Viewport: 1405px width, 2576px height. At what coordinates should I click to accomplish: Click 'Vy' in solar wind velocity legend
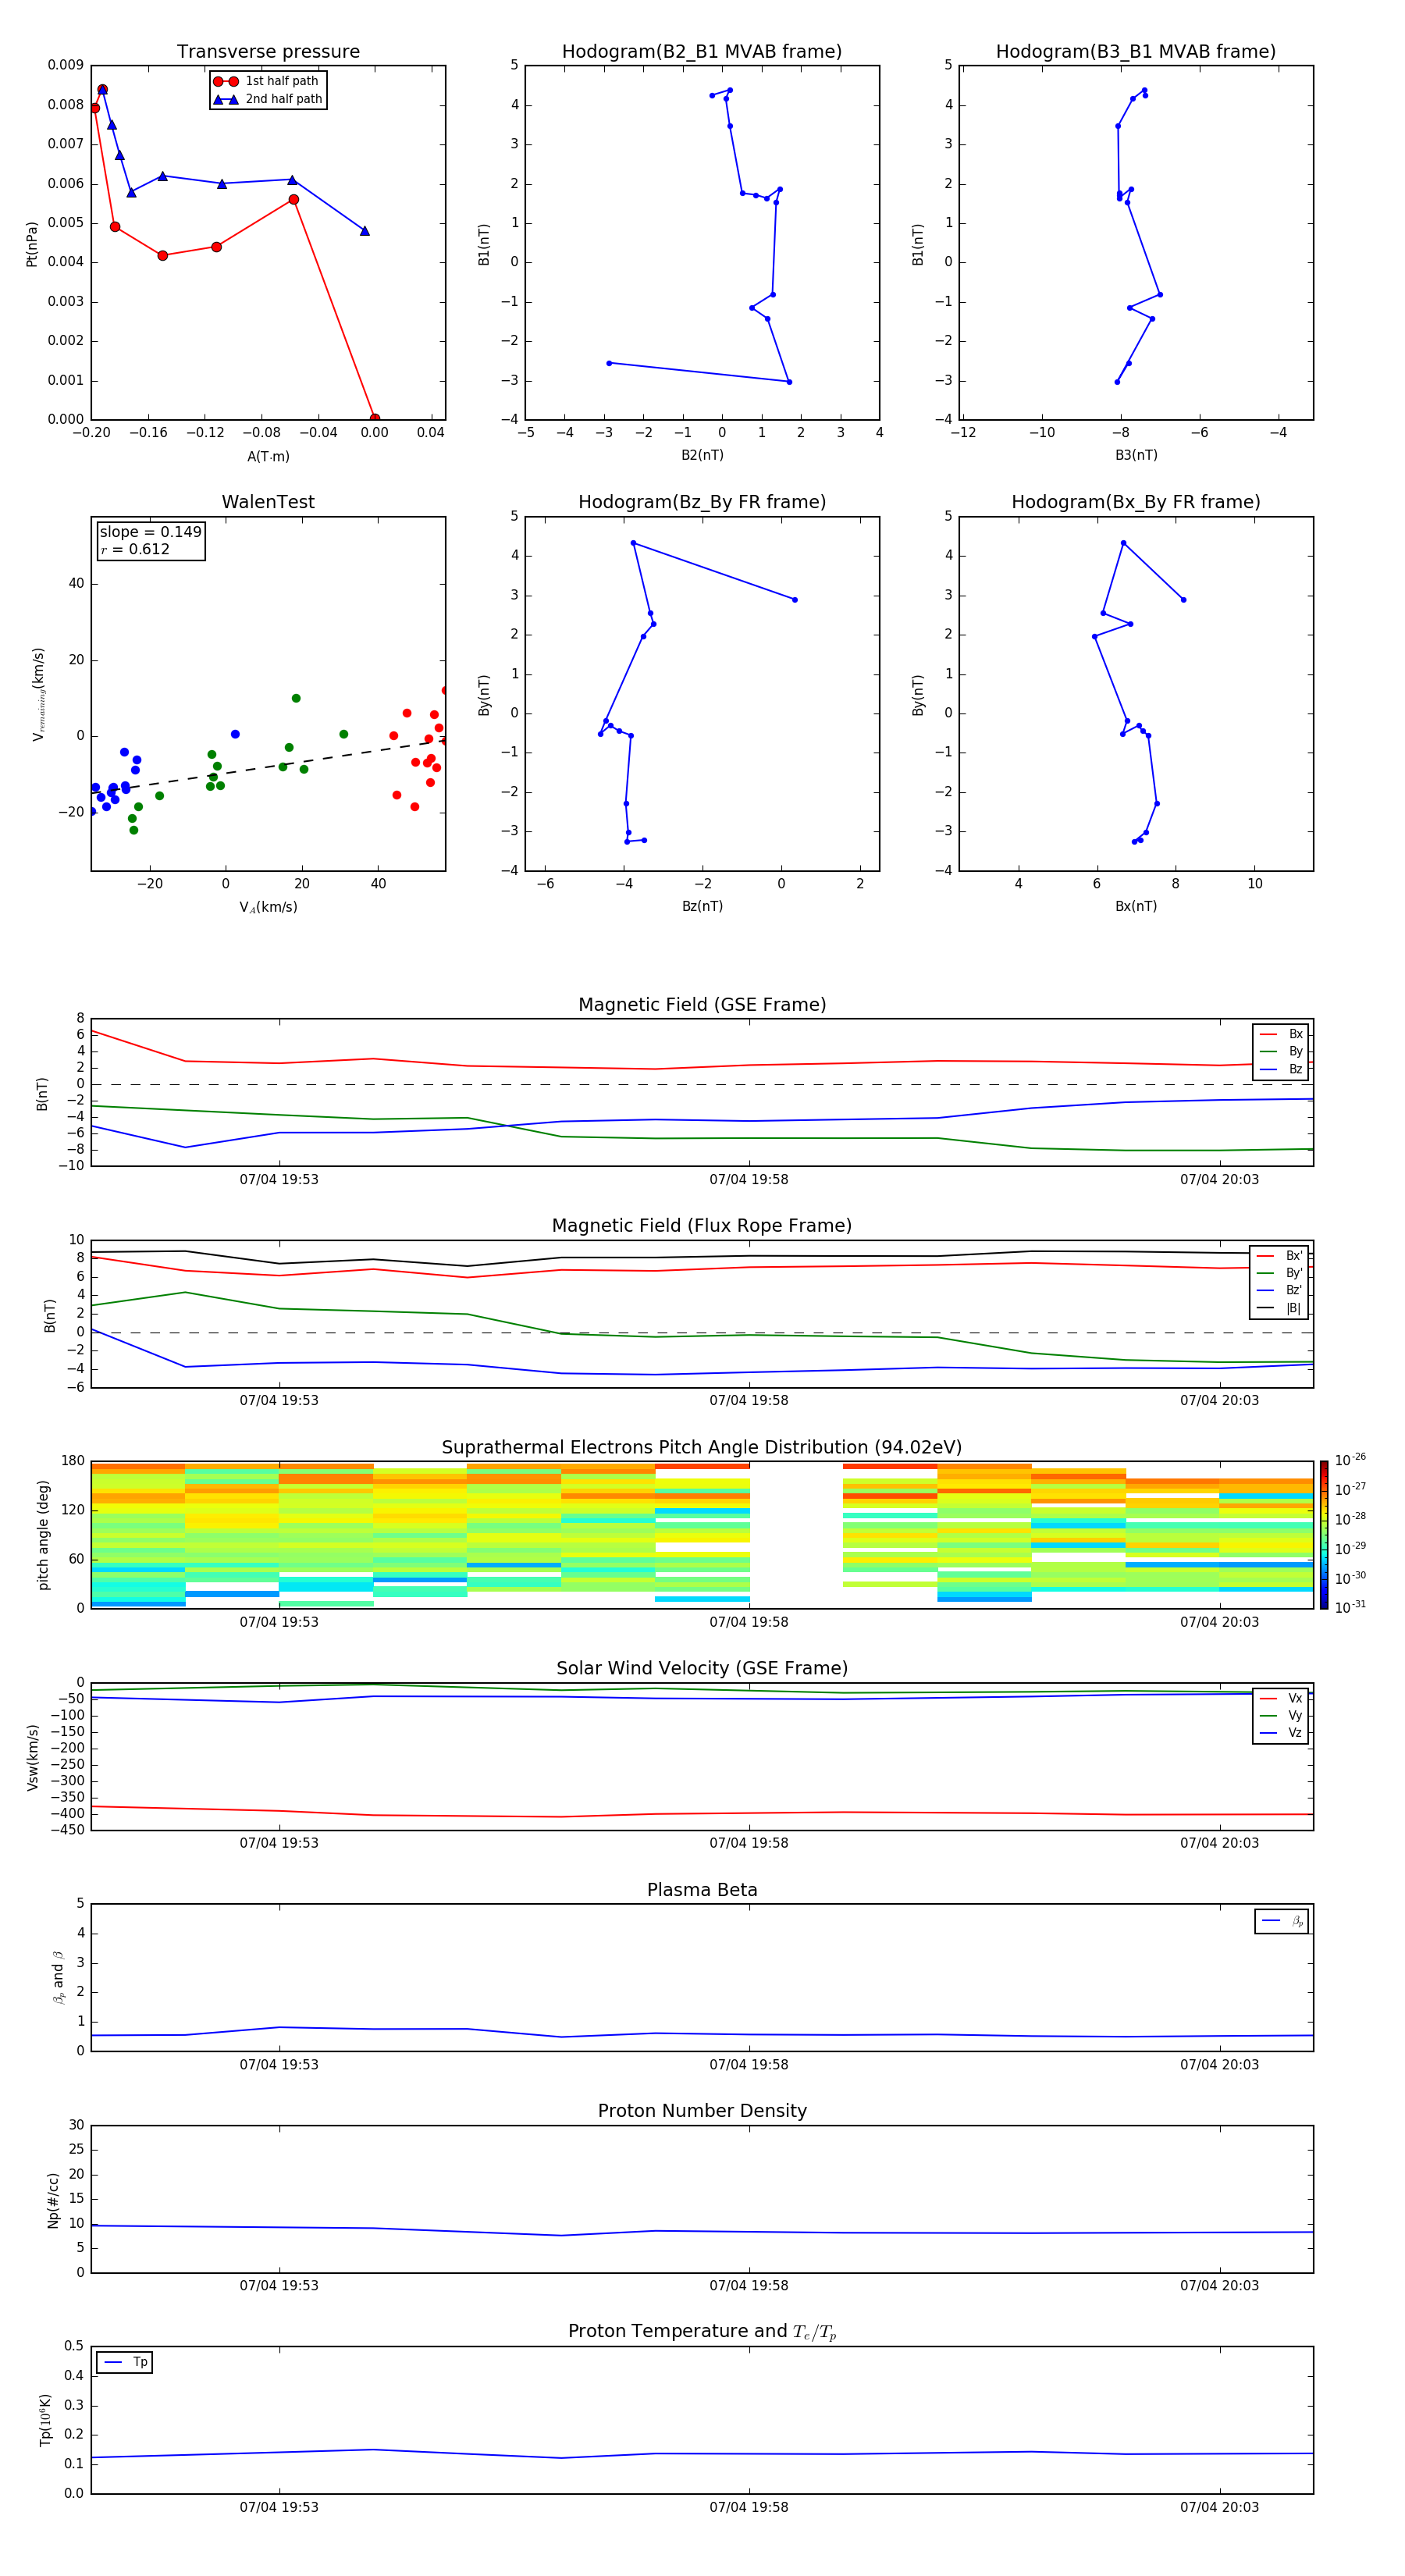coord(1281,1715)
